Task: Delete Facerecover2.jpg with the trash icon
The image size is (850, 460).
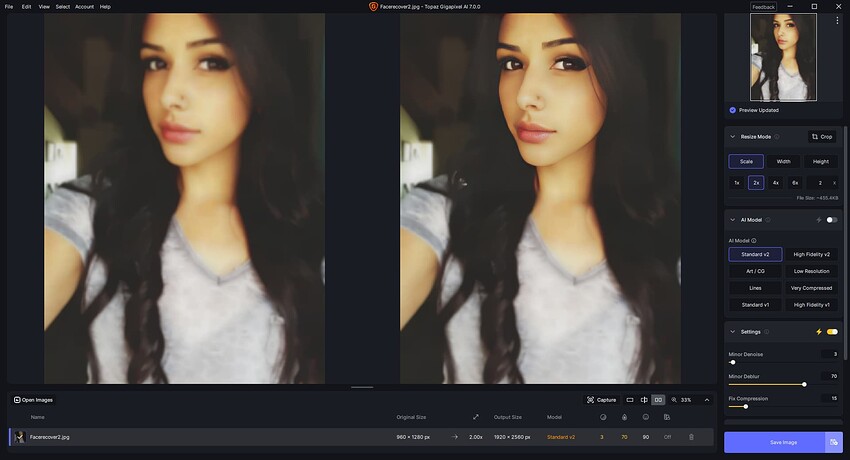Action: click(691, 437)
